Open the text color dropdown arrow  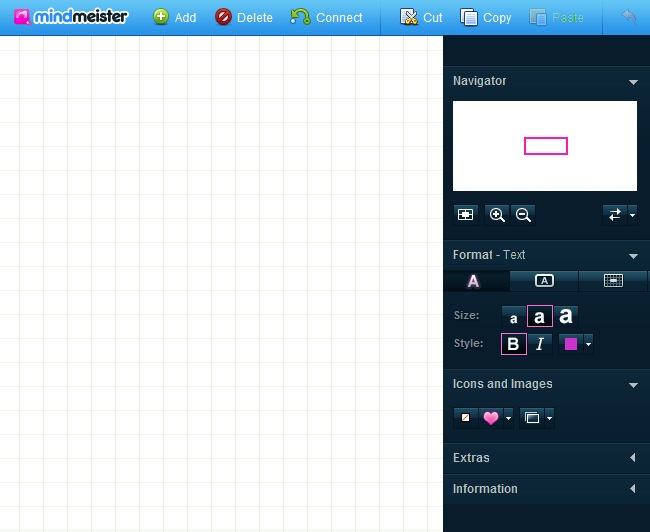[589, 344]
